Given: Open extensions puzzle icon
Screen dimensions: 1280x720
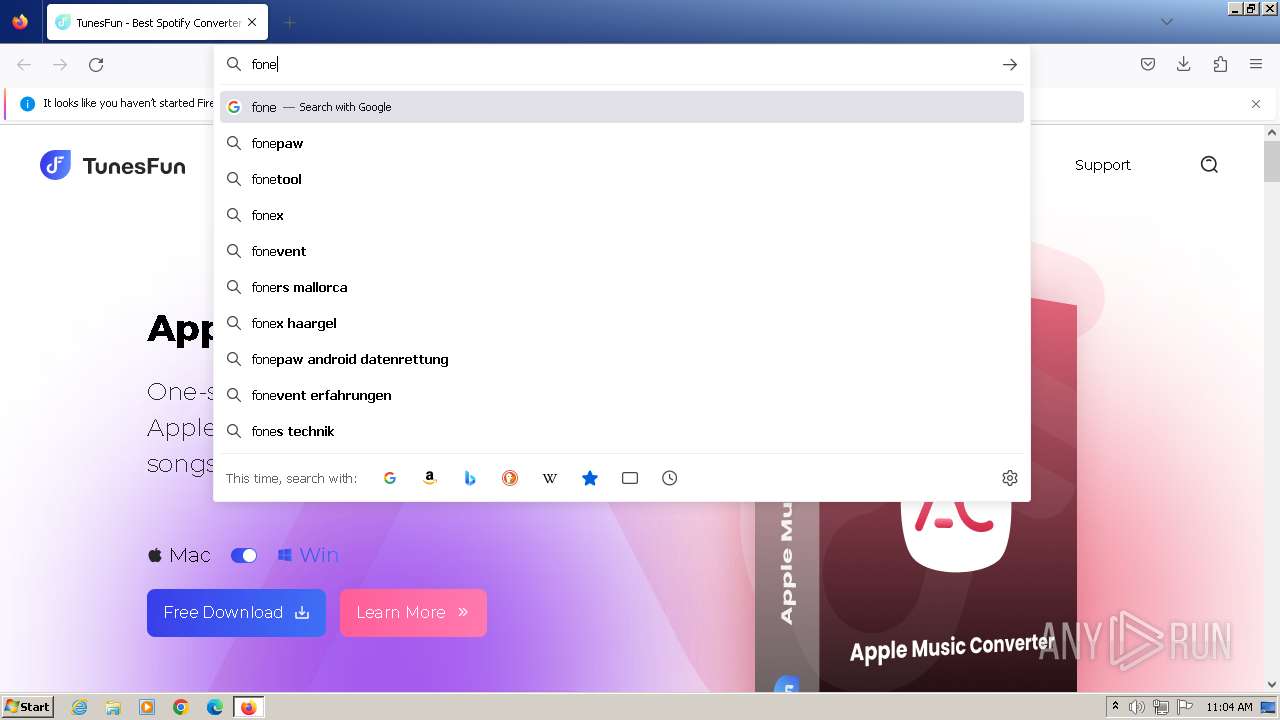Looking at the screenshot, I should point(1220,64).
